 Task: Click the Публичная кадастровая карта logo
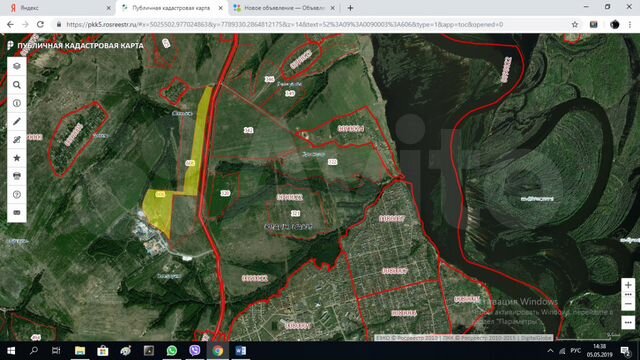[x=76, y=45]
